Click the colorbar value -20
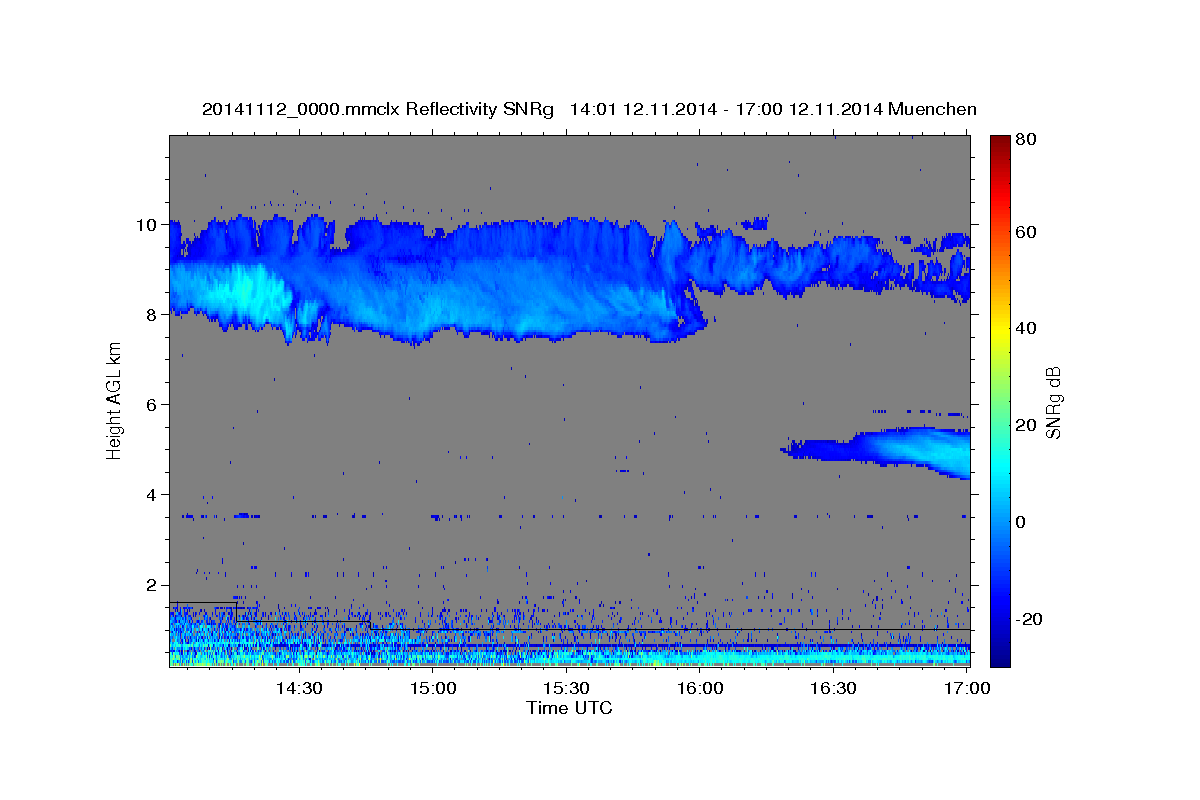 click(x=1027, y=619)
